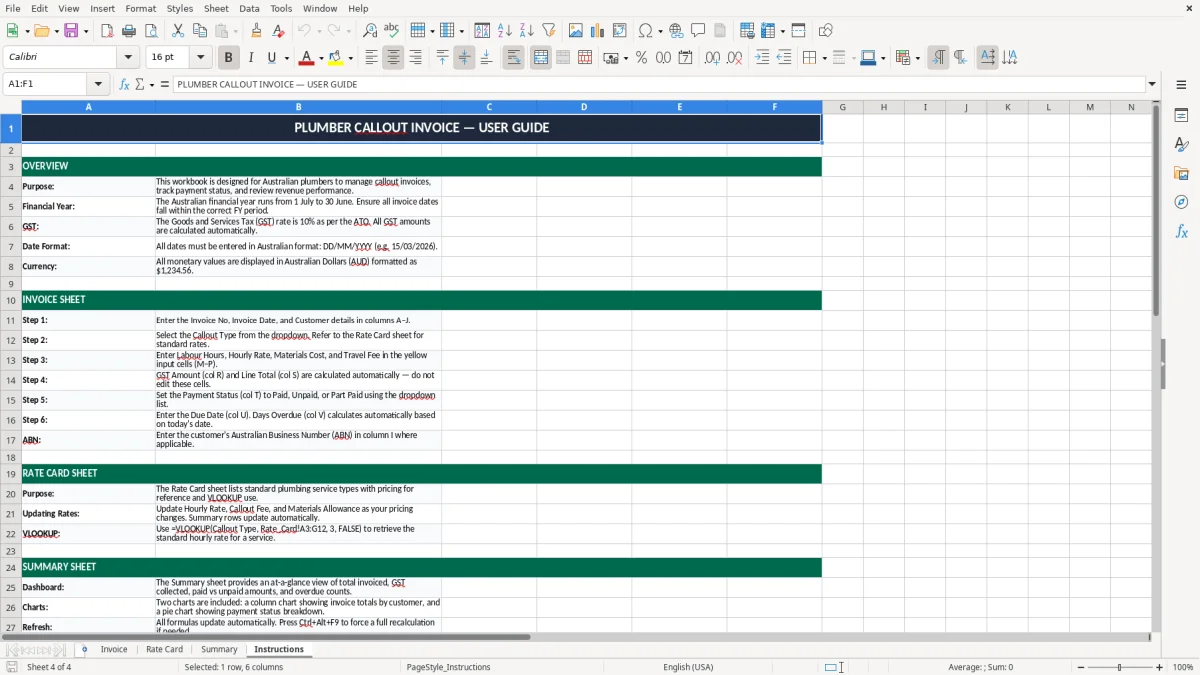Open the sidebar Navigator compass icon
Image resolution: width=1200 pixels, height=675 pixels.
(x=1181, y=202)
